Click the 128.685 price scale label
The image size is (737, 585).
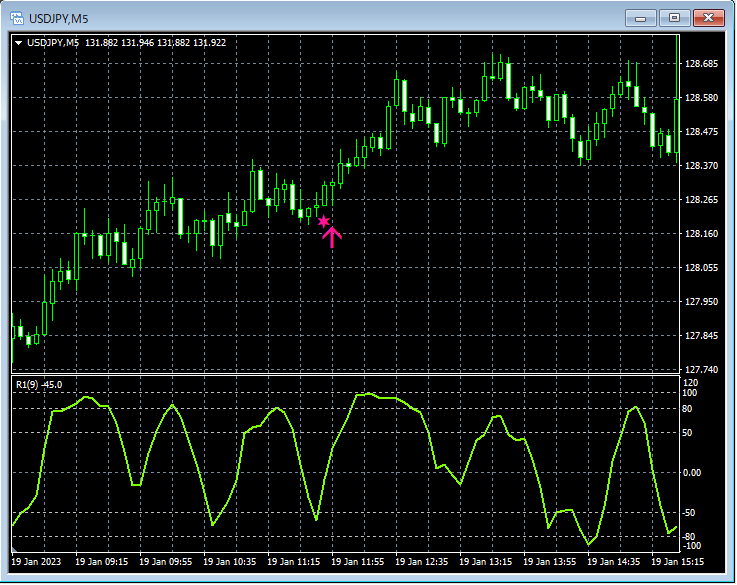[x=701, y=64]
